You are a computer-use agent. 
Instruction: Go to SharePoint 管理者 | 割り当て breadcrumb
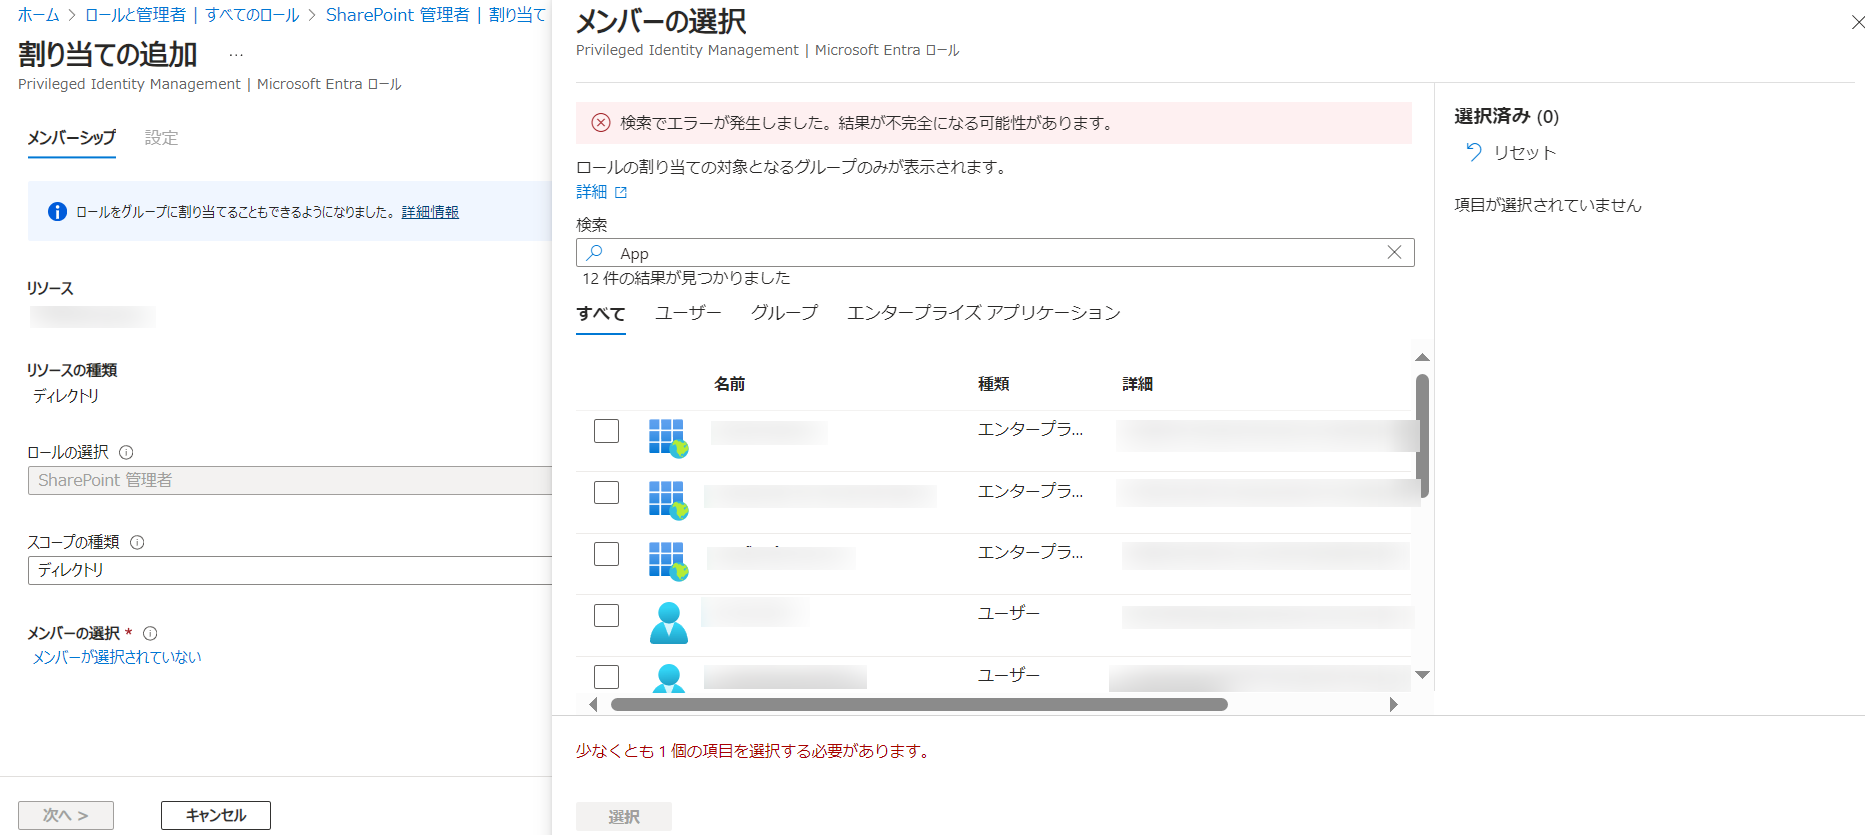tap(436, 15)
